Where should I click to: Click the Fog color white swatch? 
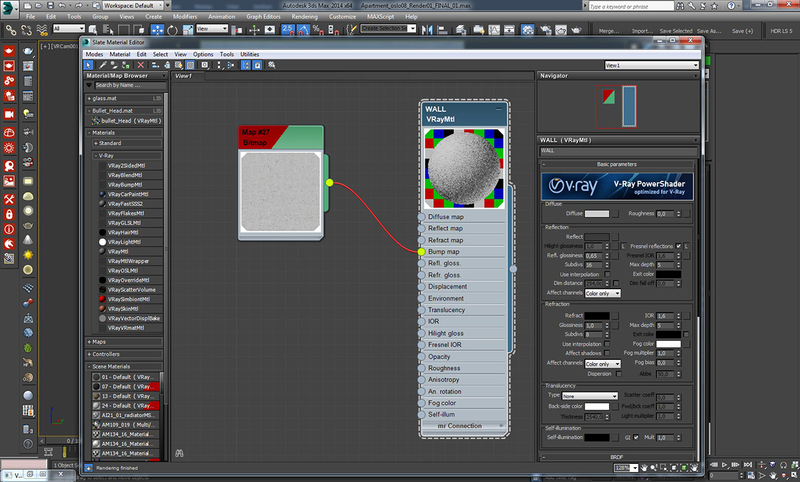tap(668, 344)
